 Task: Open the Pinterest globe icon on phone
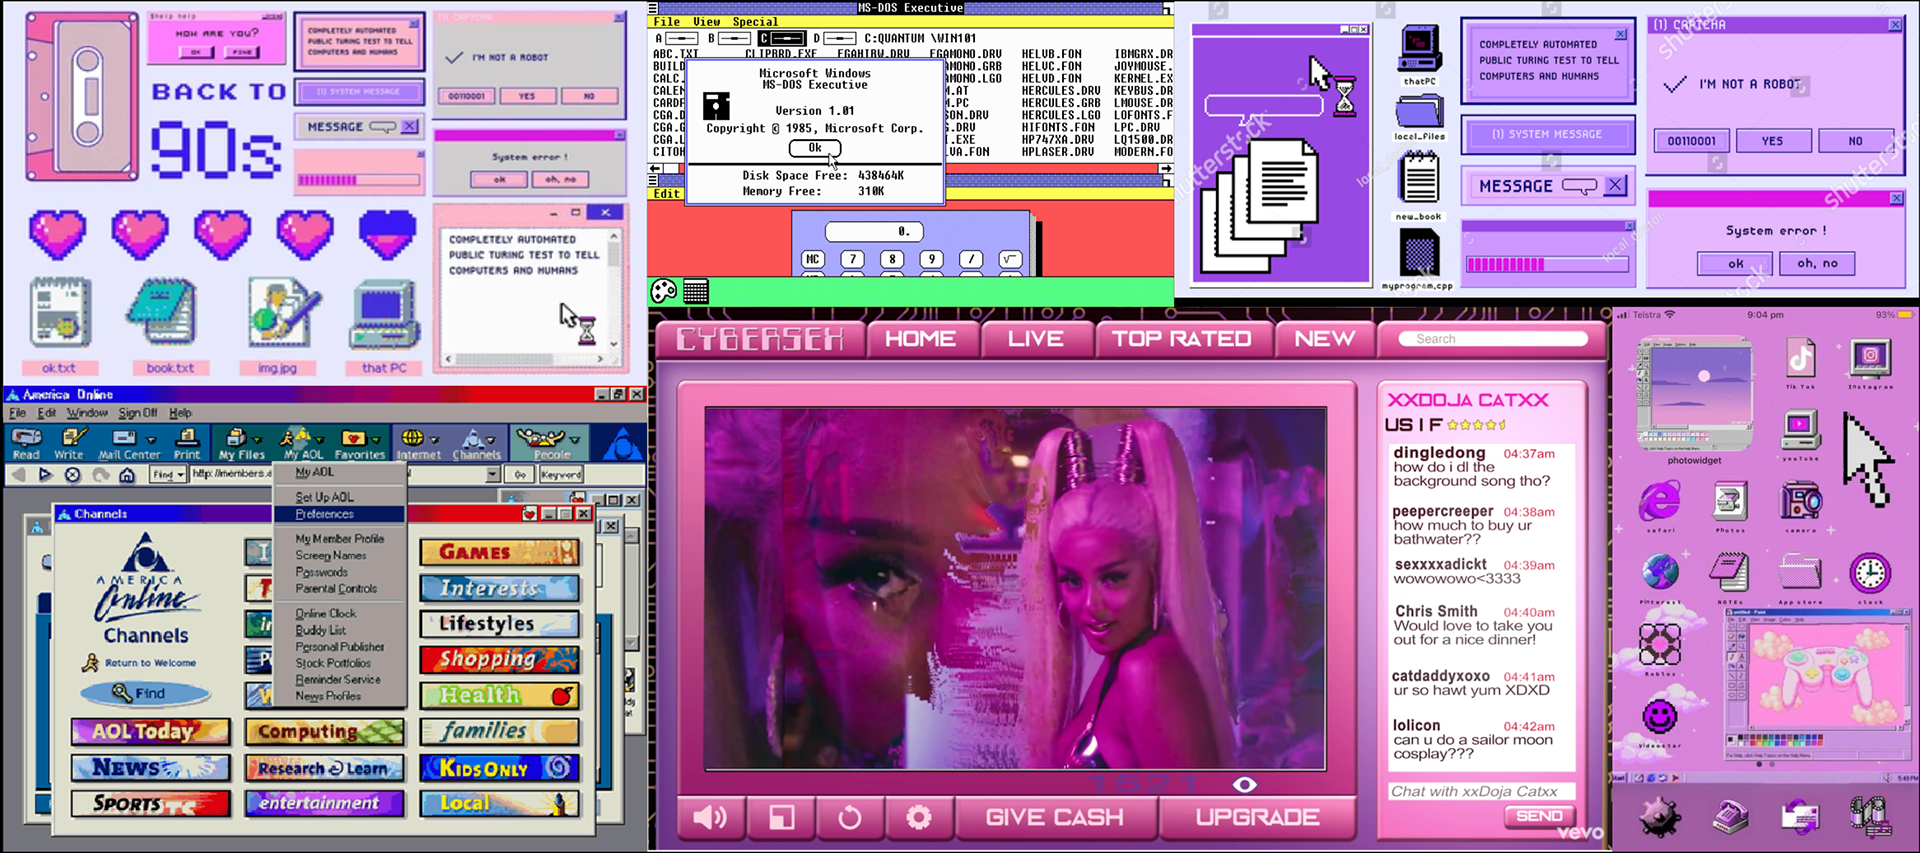point(1660,572)
